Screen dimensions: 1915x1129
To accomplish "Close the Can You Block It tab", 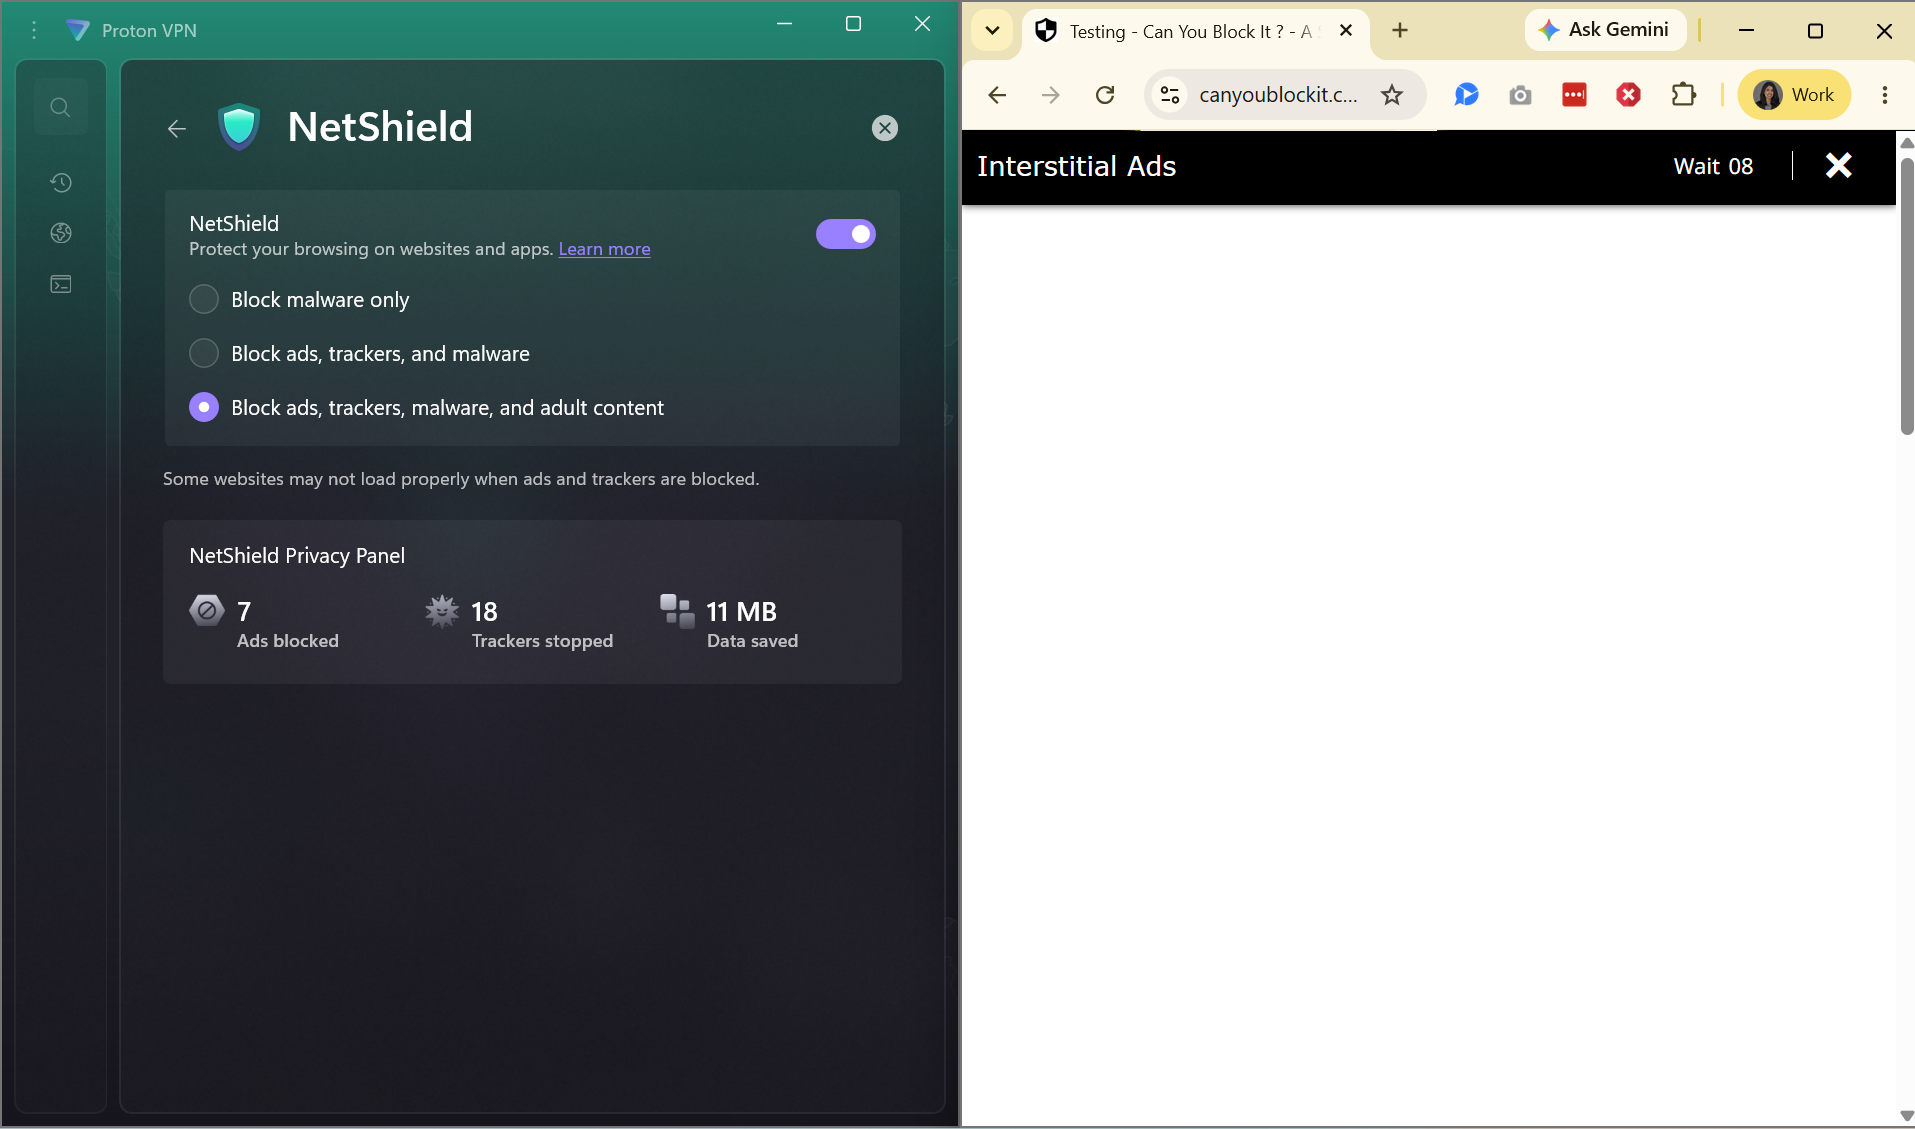I will 1346,31.
